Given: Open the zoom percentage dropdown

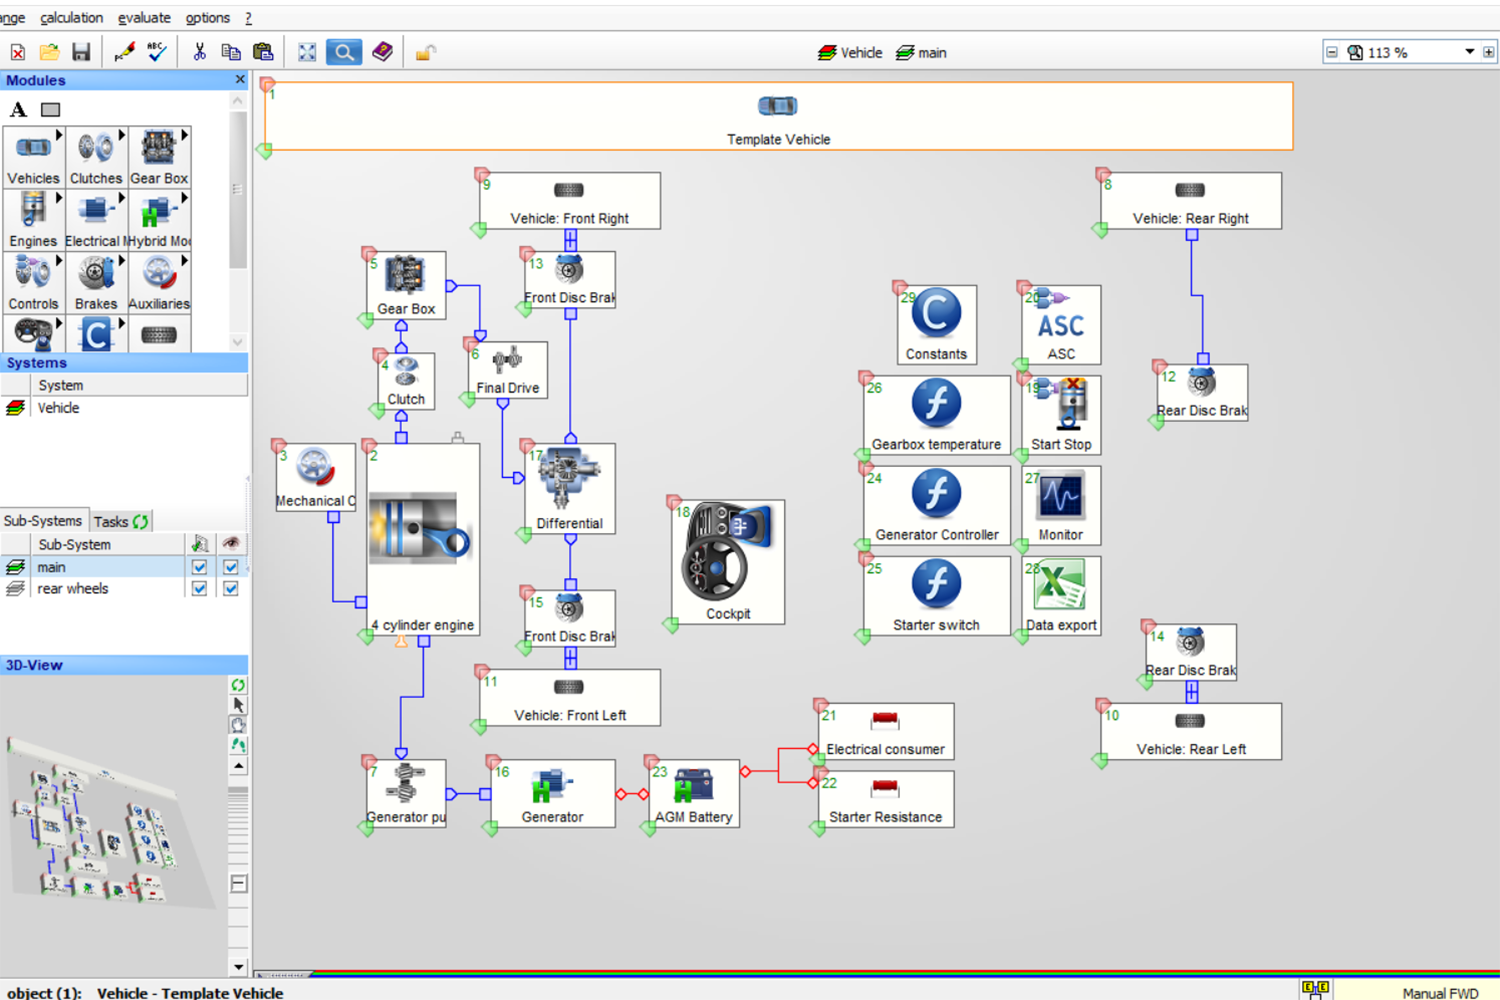Looking at the screenshot, I should [1469, 52].
